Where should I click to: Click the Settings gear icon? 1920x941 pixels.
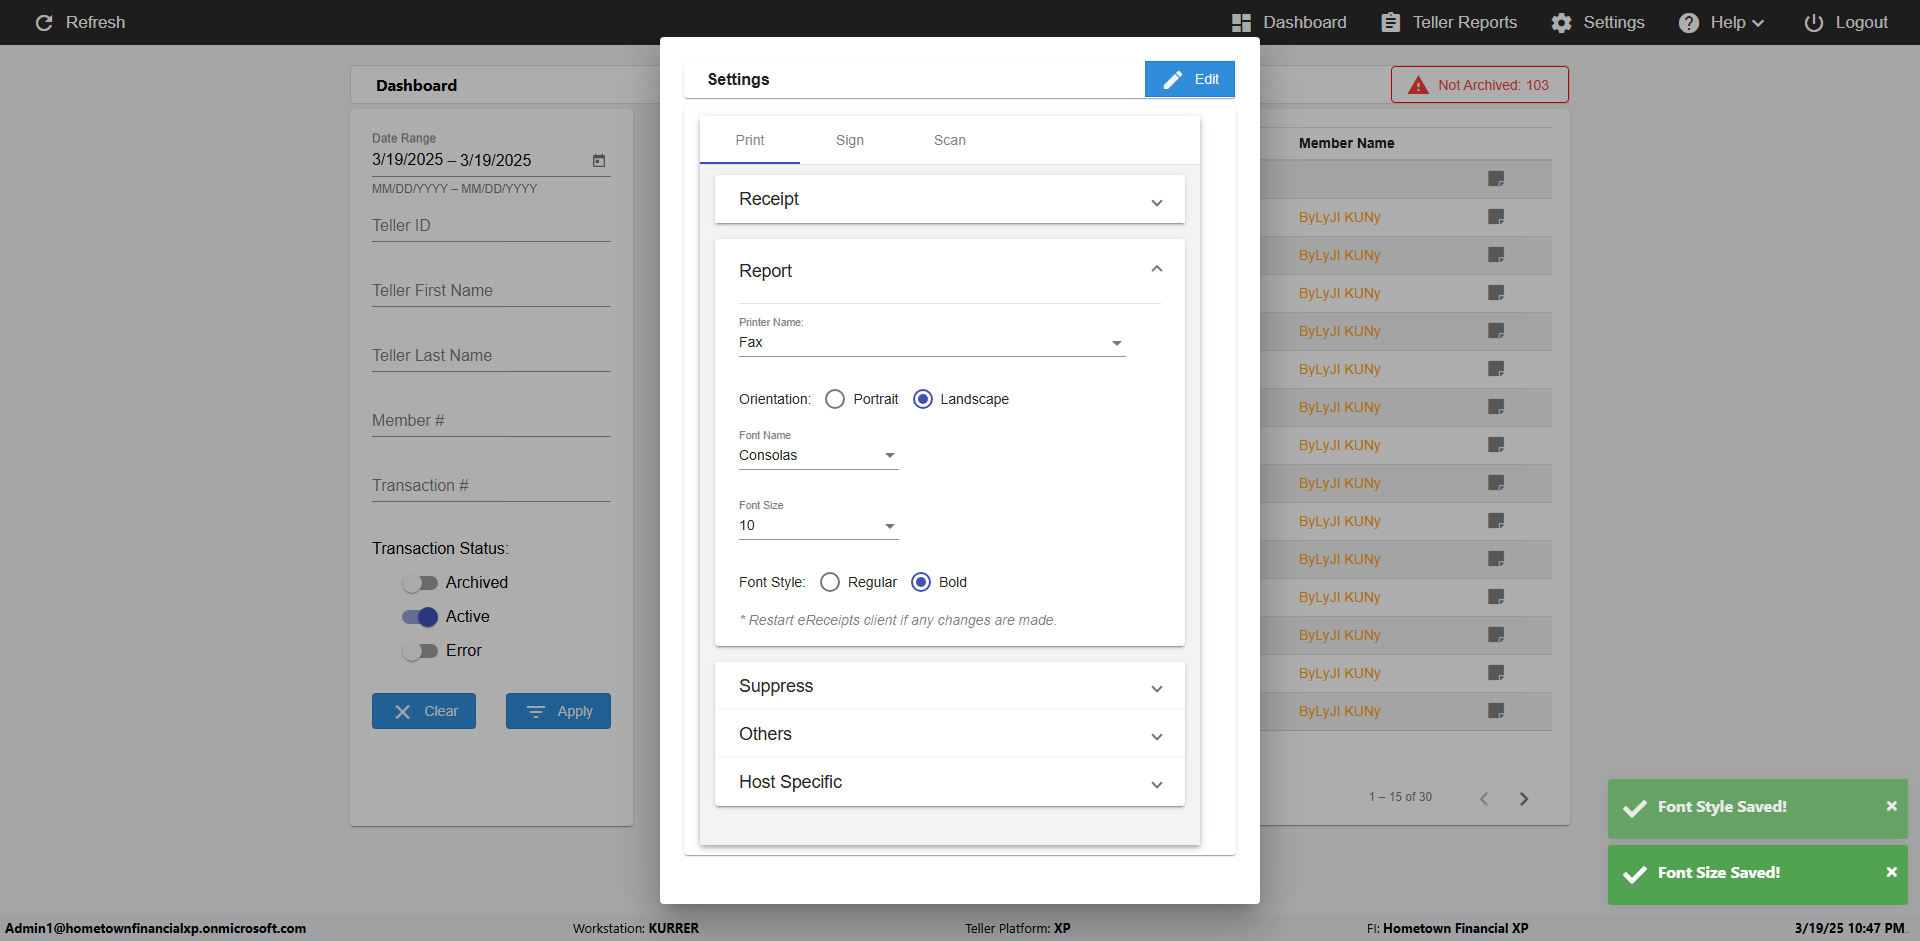coord(1561,22)
